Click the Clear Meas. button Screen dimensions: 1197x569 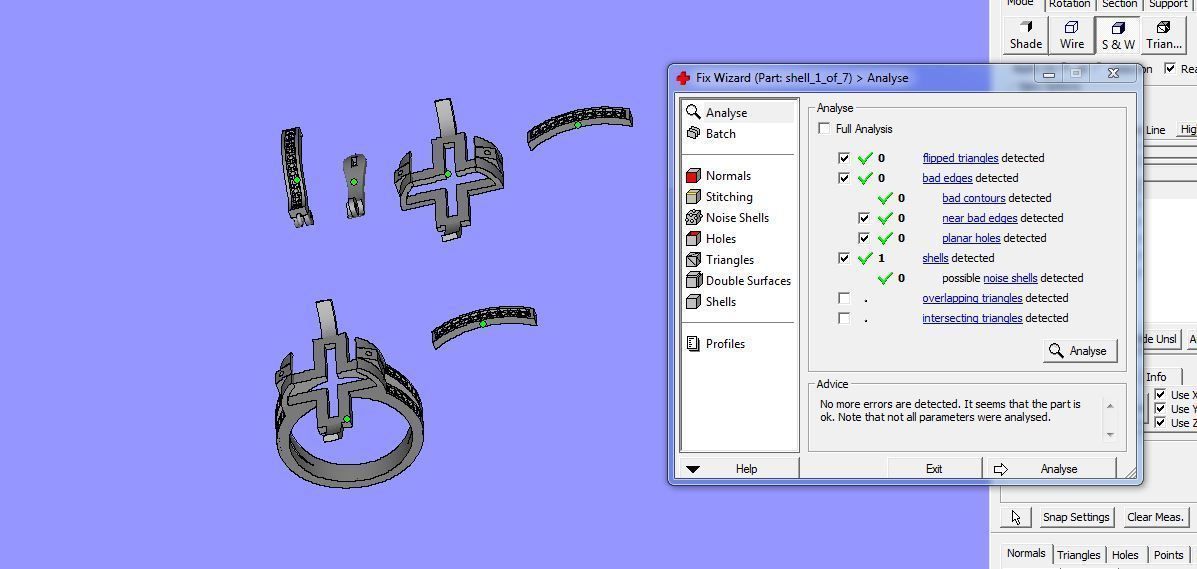click(1155, 517)
